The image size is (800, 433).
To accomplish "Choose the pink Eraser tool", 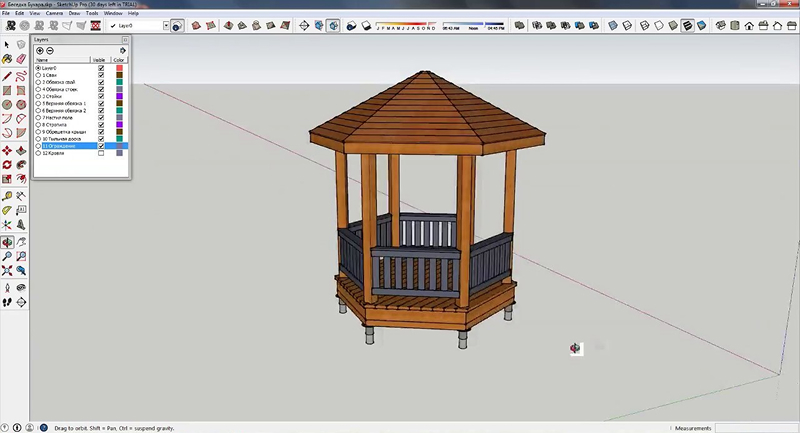I will [x=21, y=59].
